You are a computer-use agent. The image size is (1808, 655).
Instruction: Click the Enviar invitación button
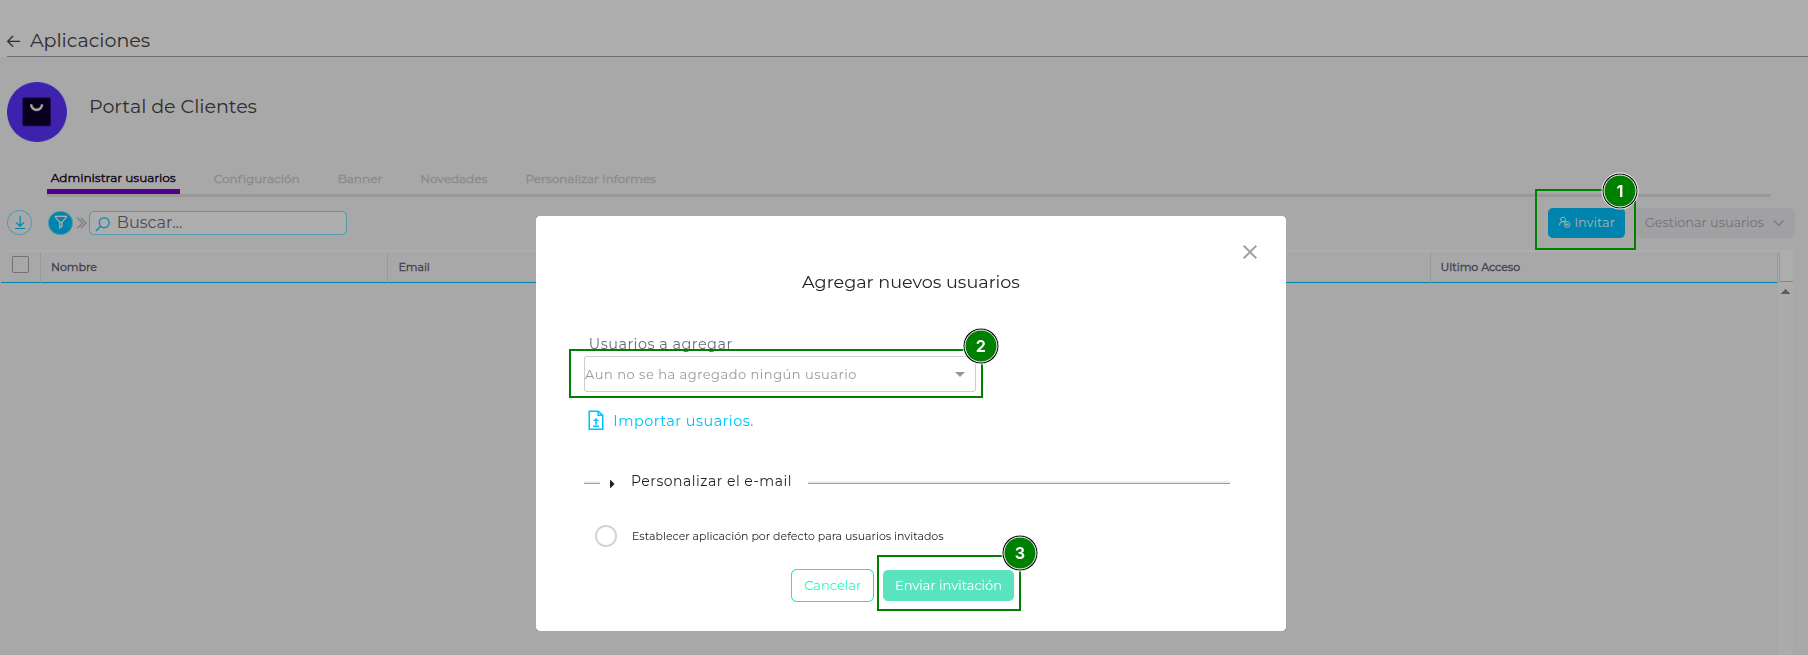[x=948, y=586]
